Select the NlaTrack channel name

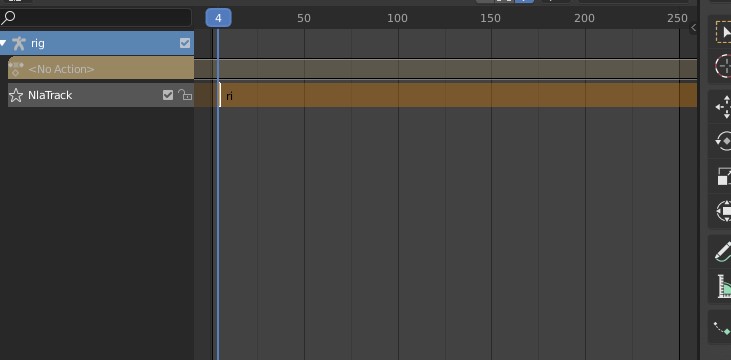click(50, 95)
